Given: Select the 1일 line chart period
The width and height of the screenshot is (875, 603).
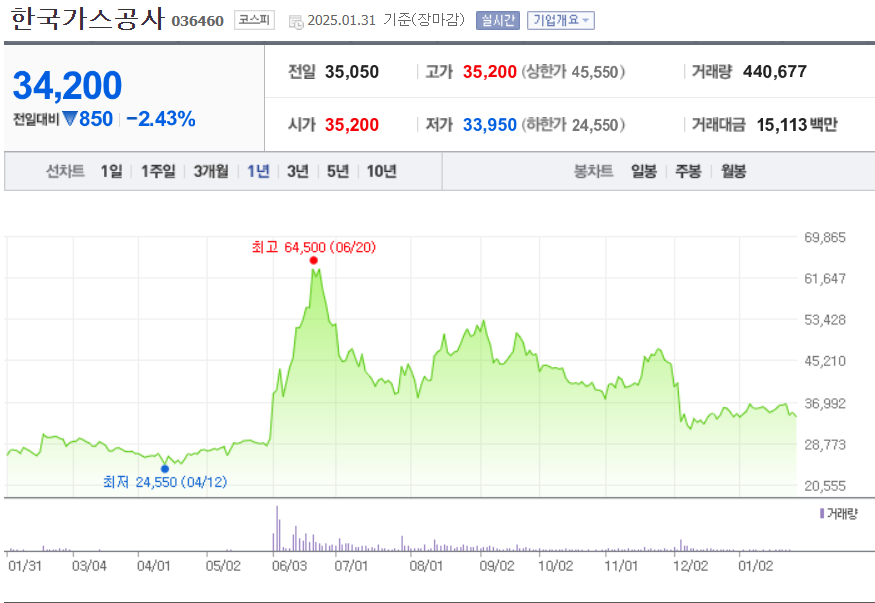Looking at the screenshot, I should pos(111,171).
